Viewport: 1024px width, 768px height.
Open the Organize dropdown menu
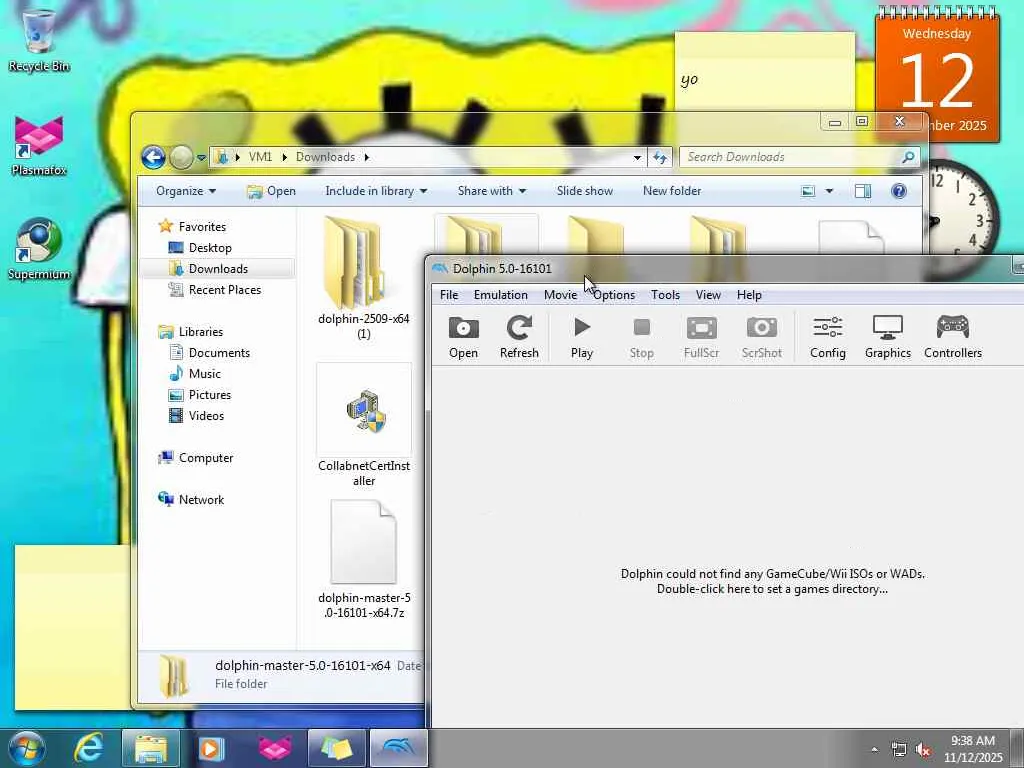pos(185,191)
